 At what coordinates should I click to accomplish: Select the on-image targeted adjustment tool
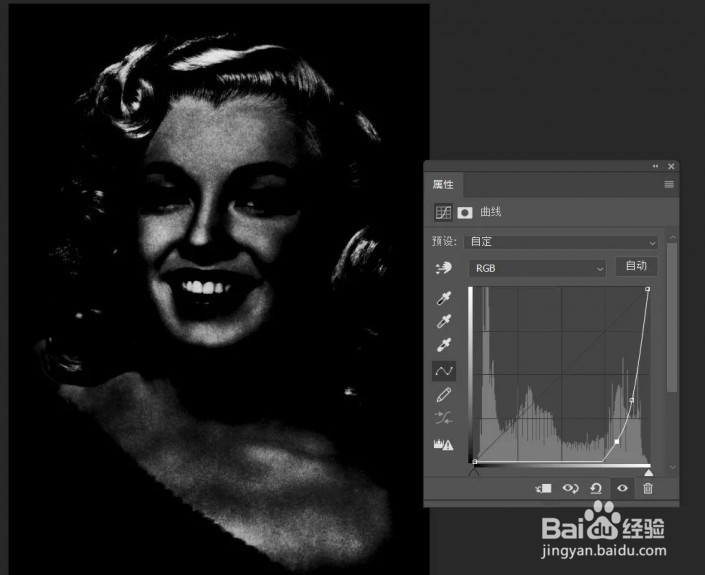(x=443, y=268)
